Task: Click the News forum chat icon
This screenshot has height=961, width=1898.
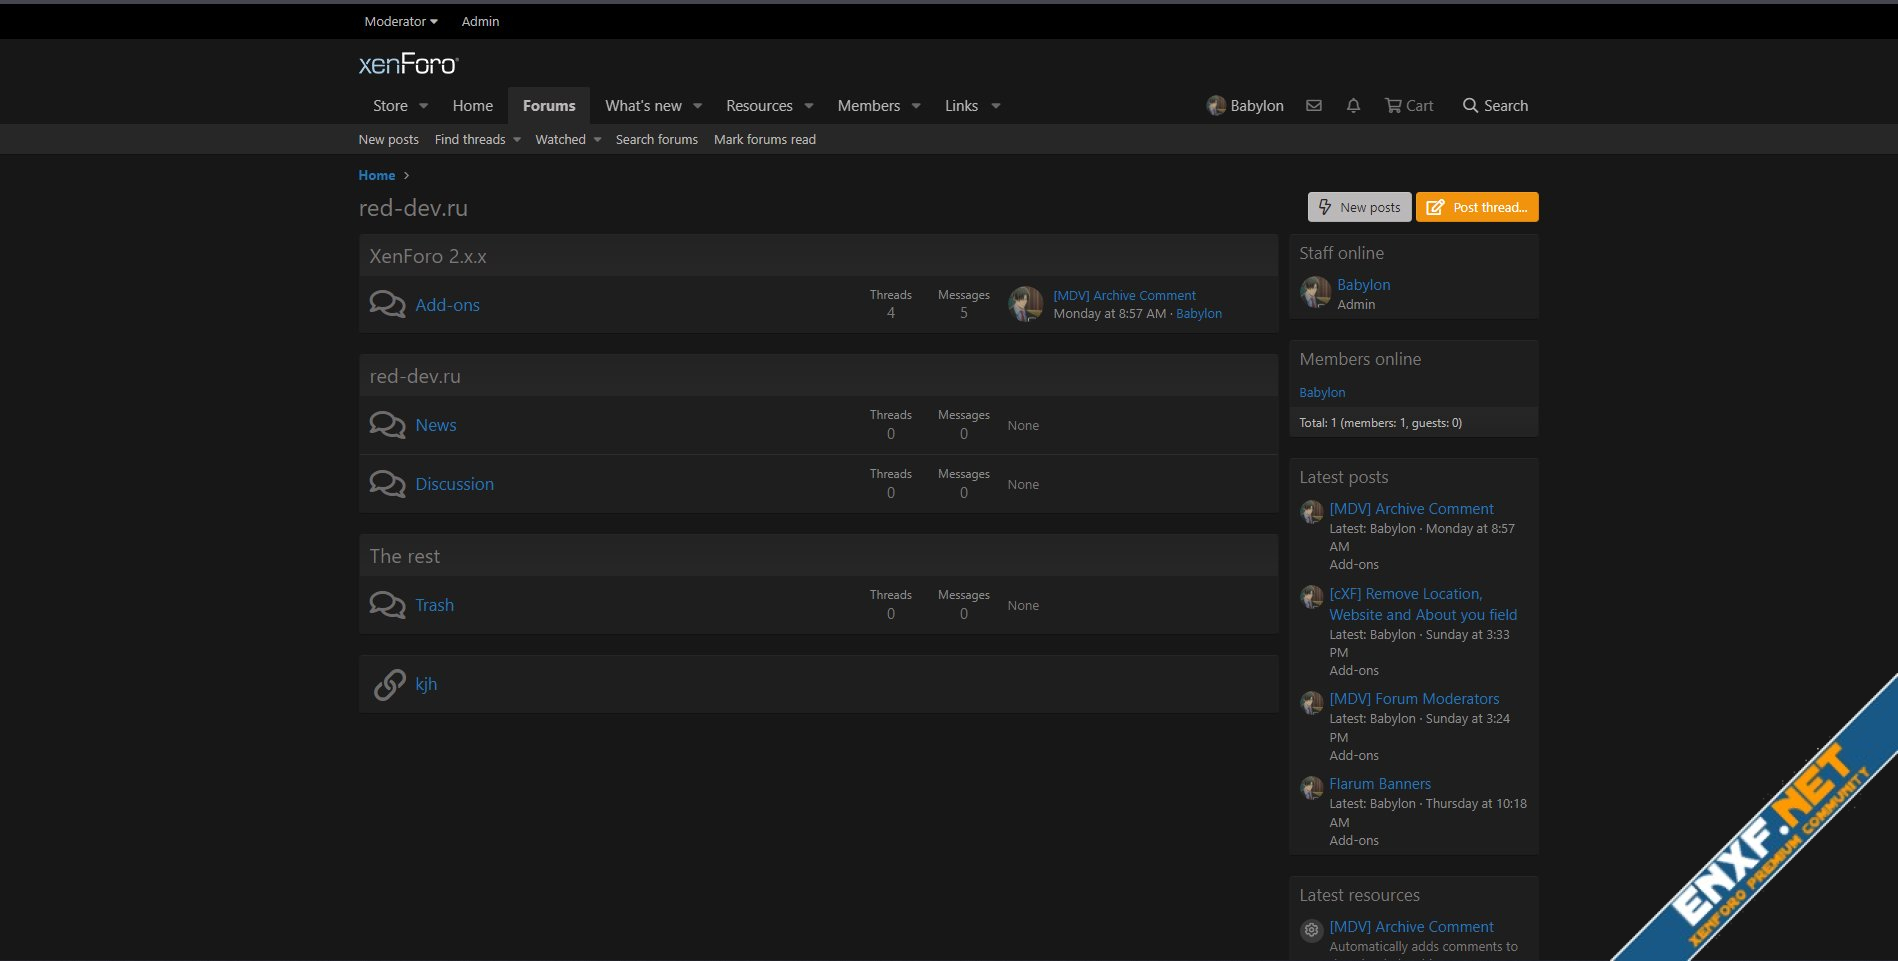Action: [x=387, y=425]
